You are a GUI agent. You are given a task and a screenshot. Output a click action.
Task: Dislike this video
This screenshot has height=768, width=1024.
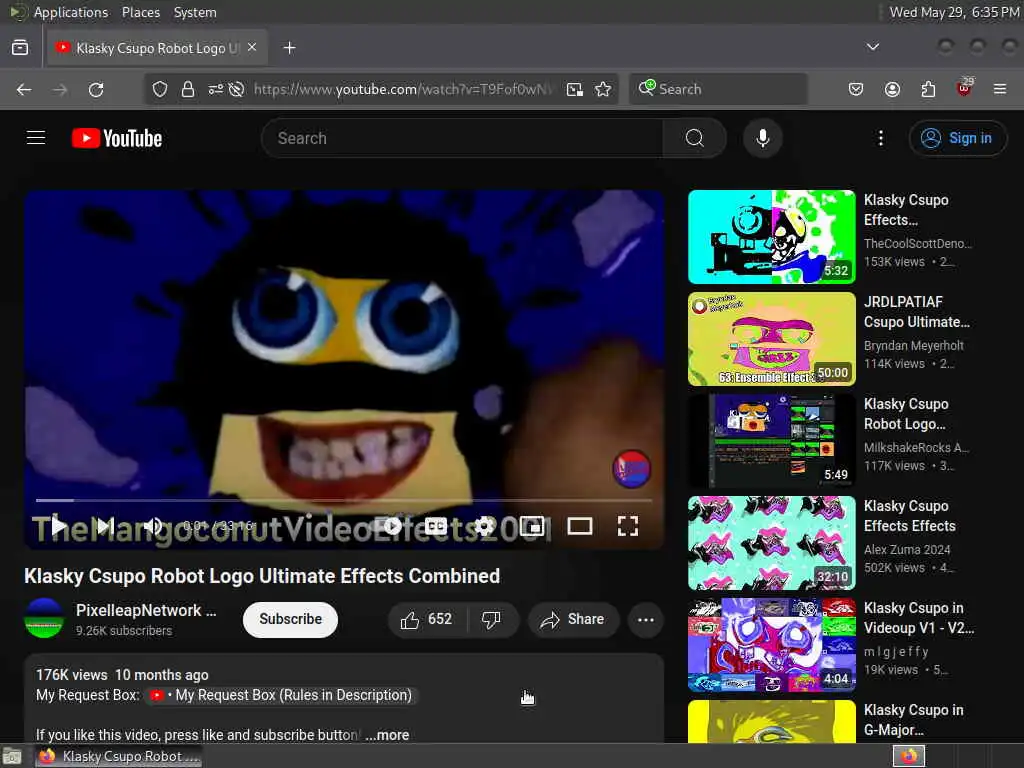pyautogui.click(x=491, y=619)
